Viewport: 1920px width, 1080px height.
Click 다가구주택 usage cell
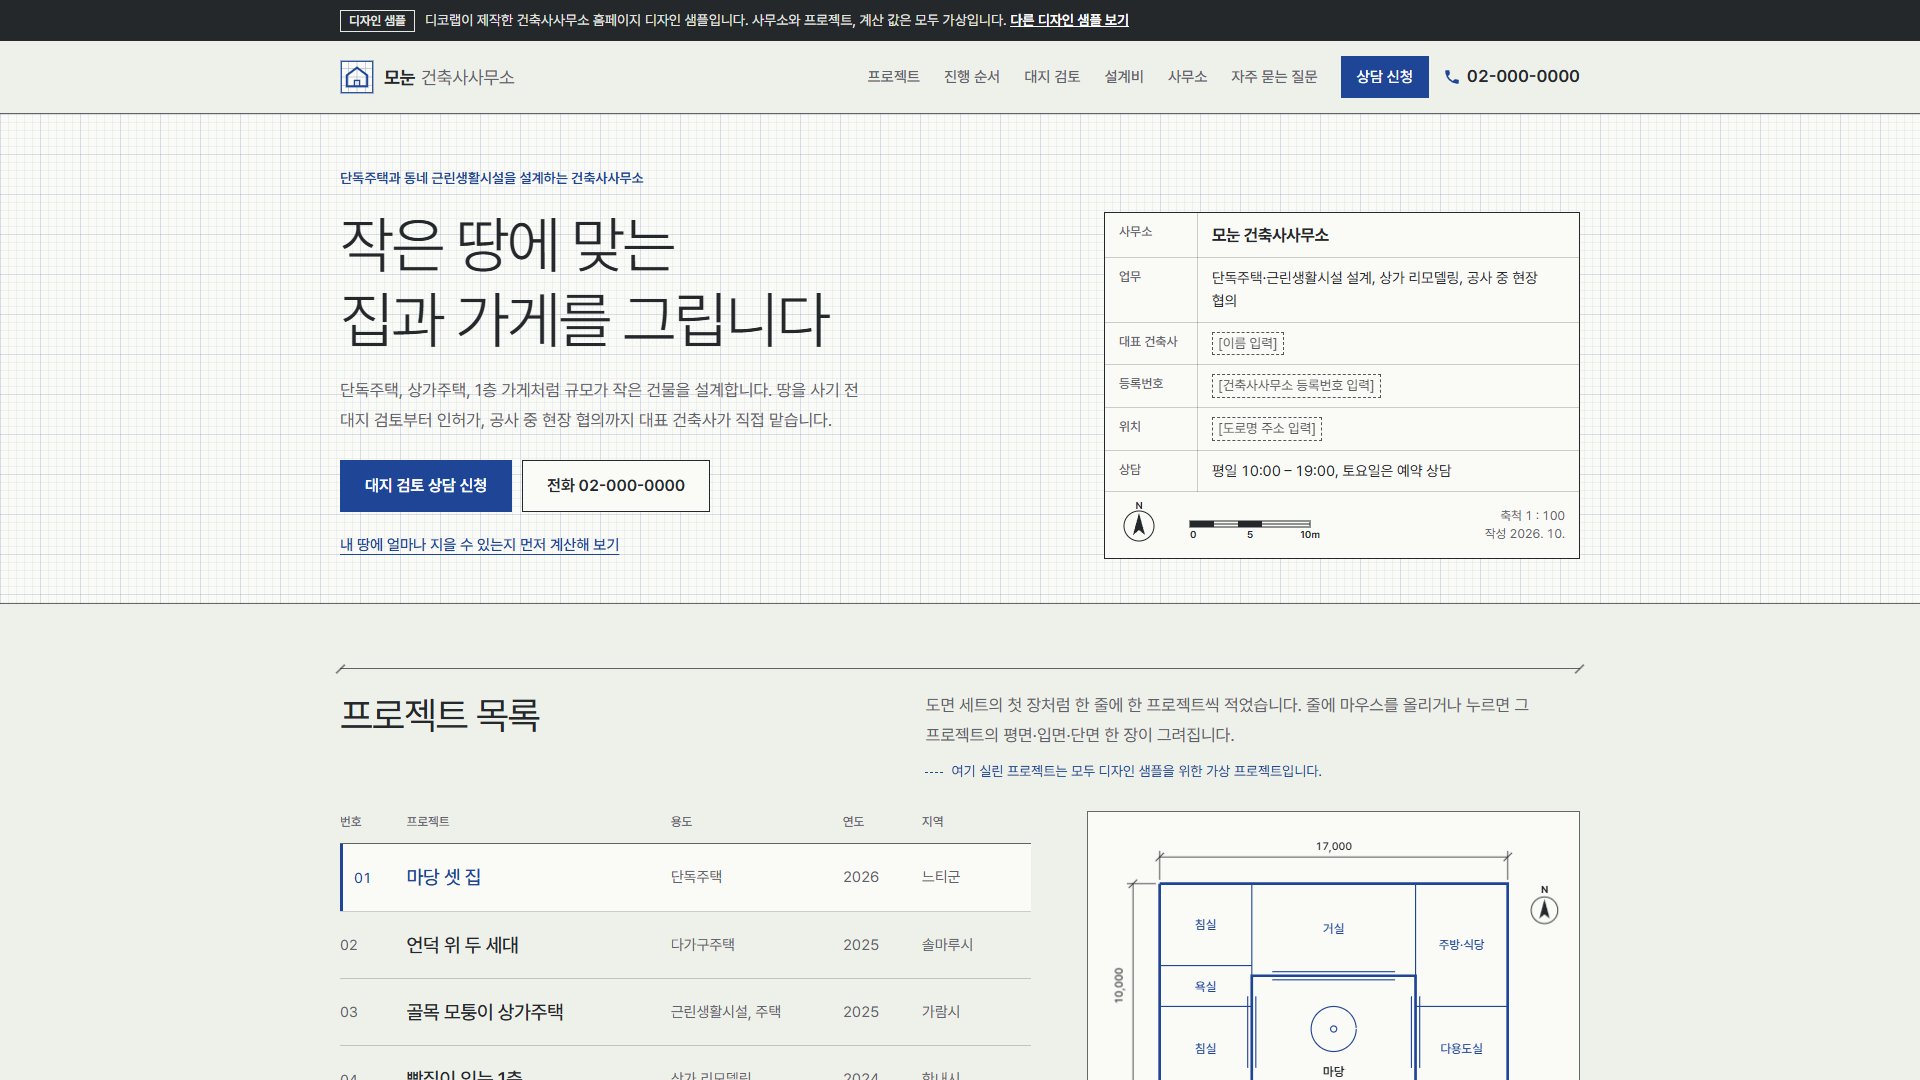[x=702, y=945]
